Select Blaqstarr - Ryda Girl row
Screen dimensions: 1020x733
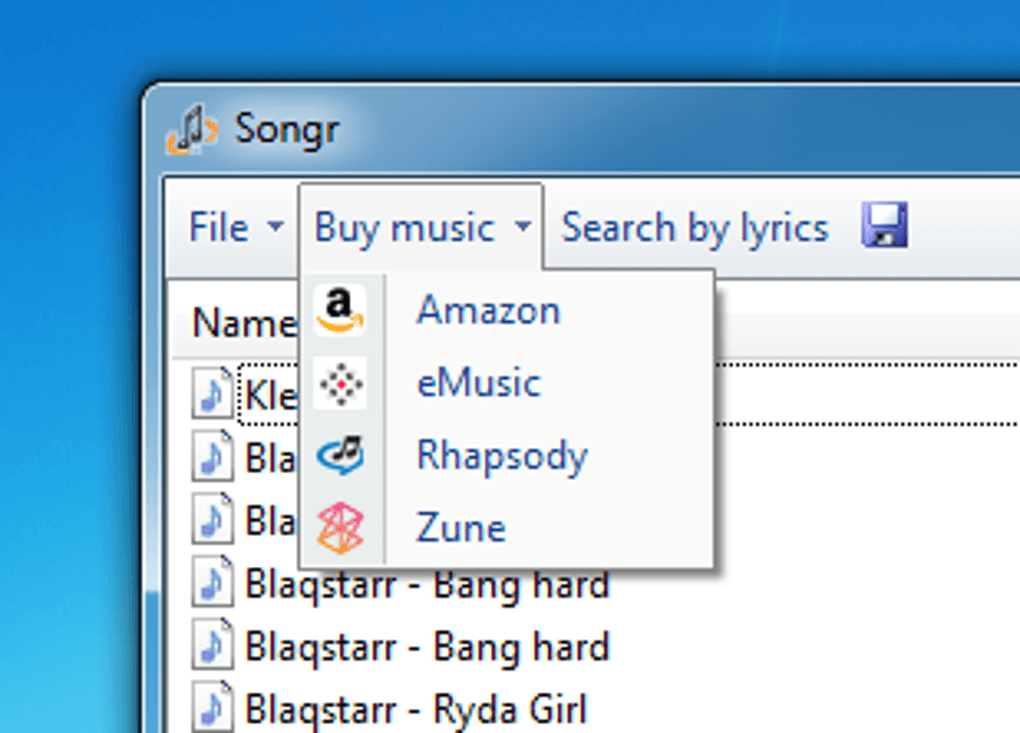(x=416, y=708)
